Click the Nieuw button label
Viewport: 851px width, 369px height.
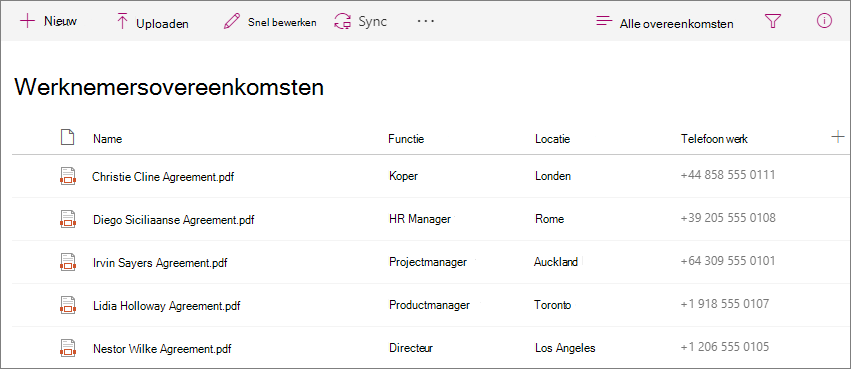(60, 22)
